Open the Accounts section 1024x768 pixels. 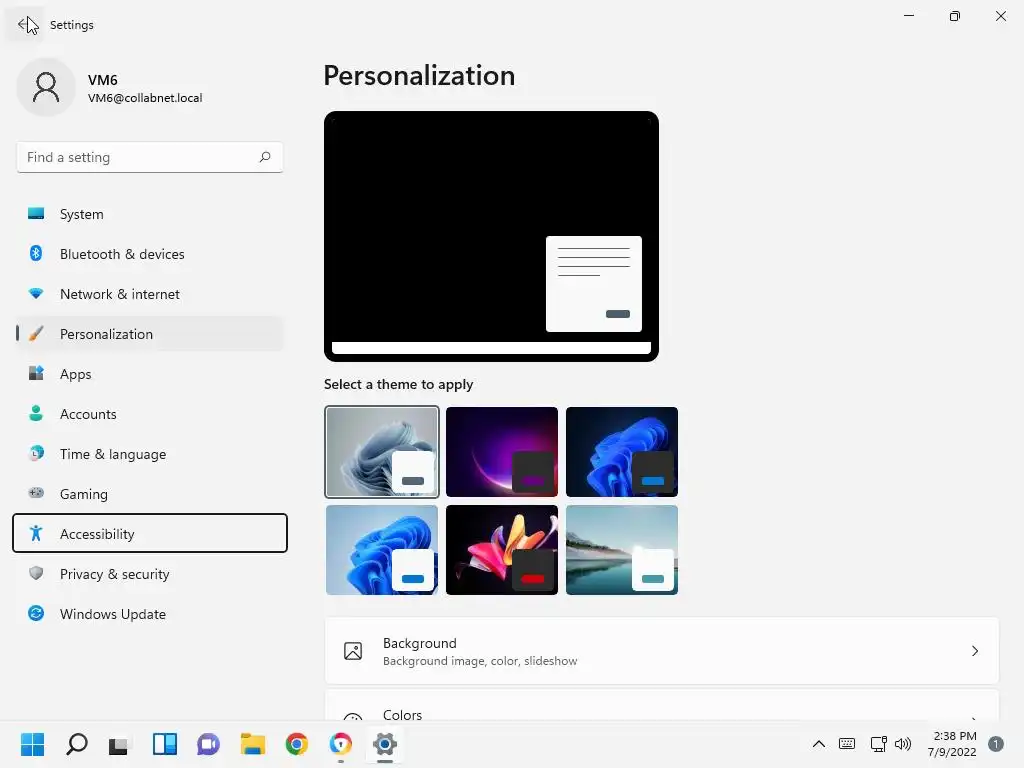[150, 414]
